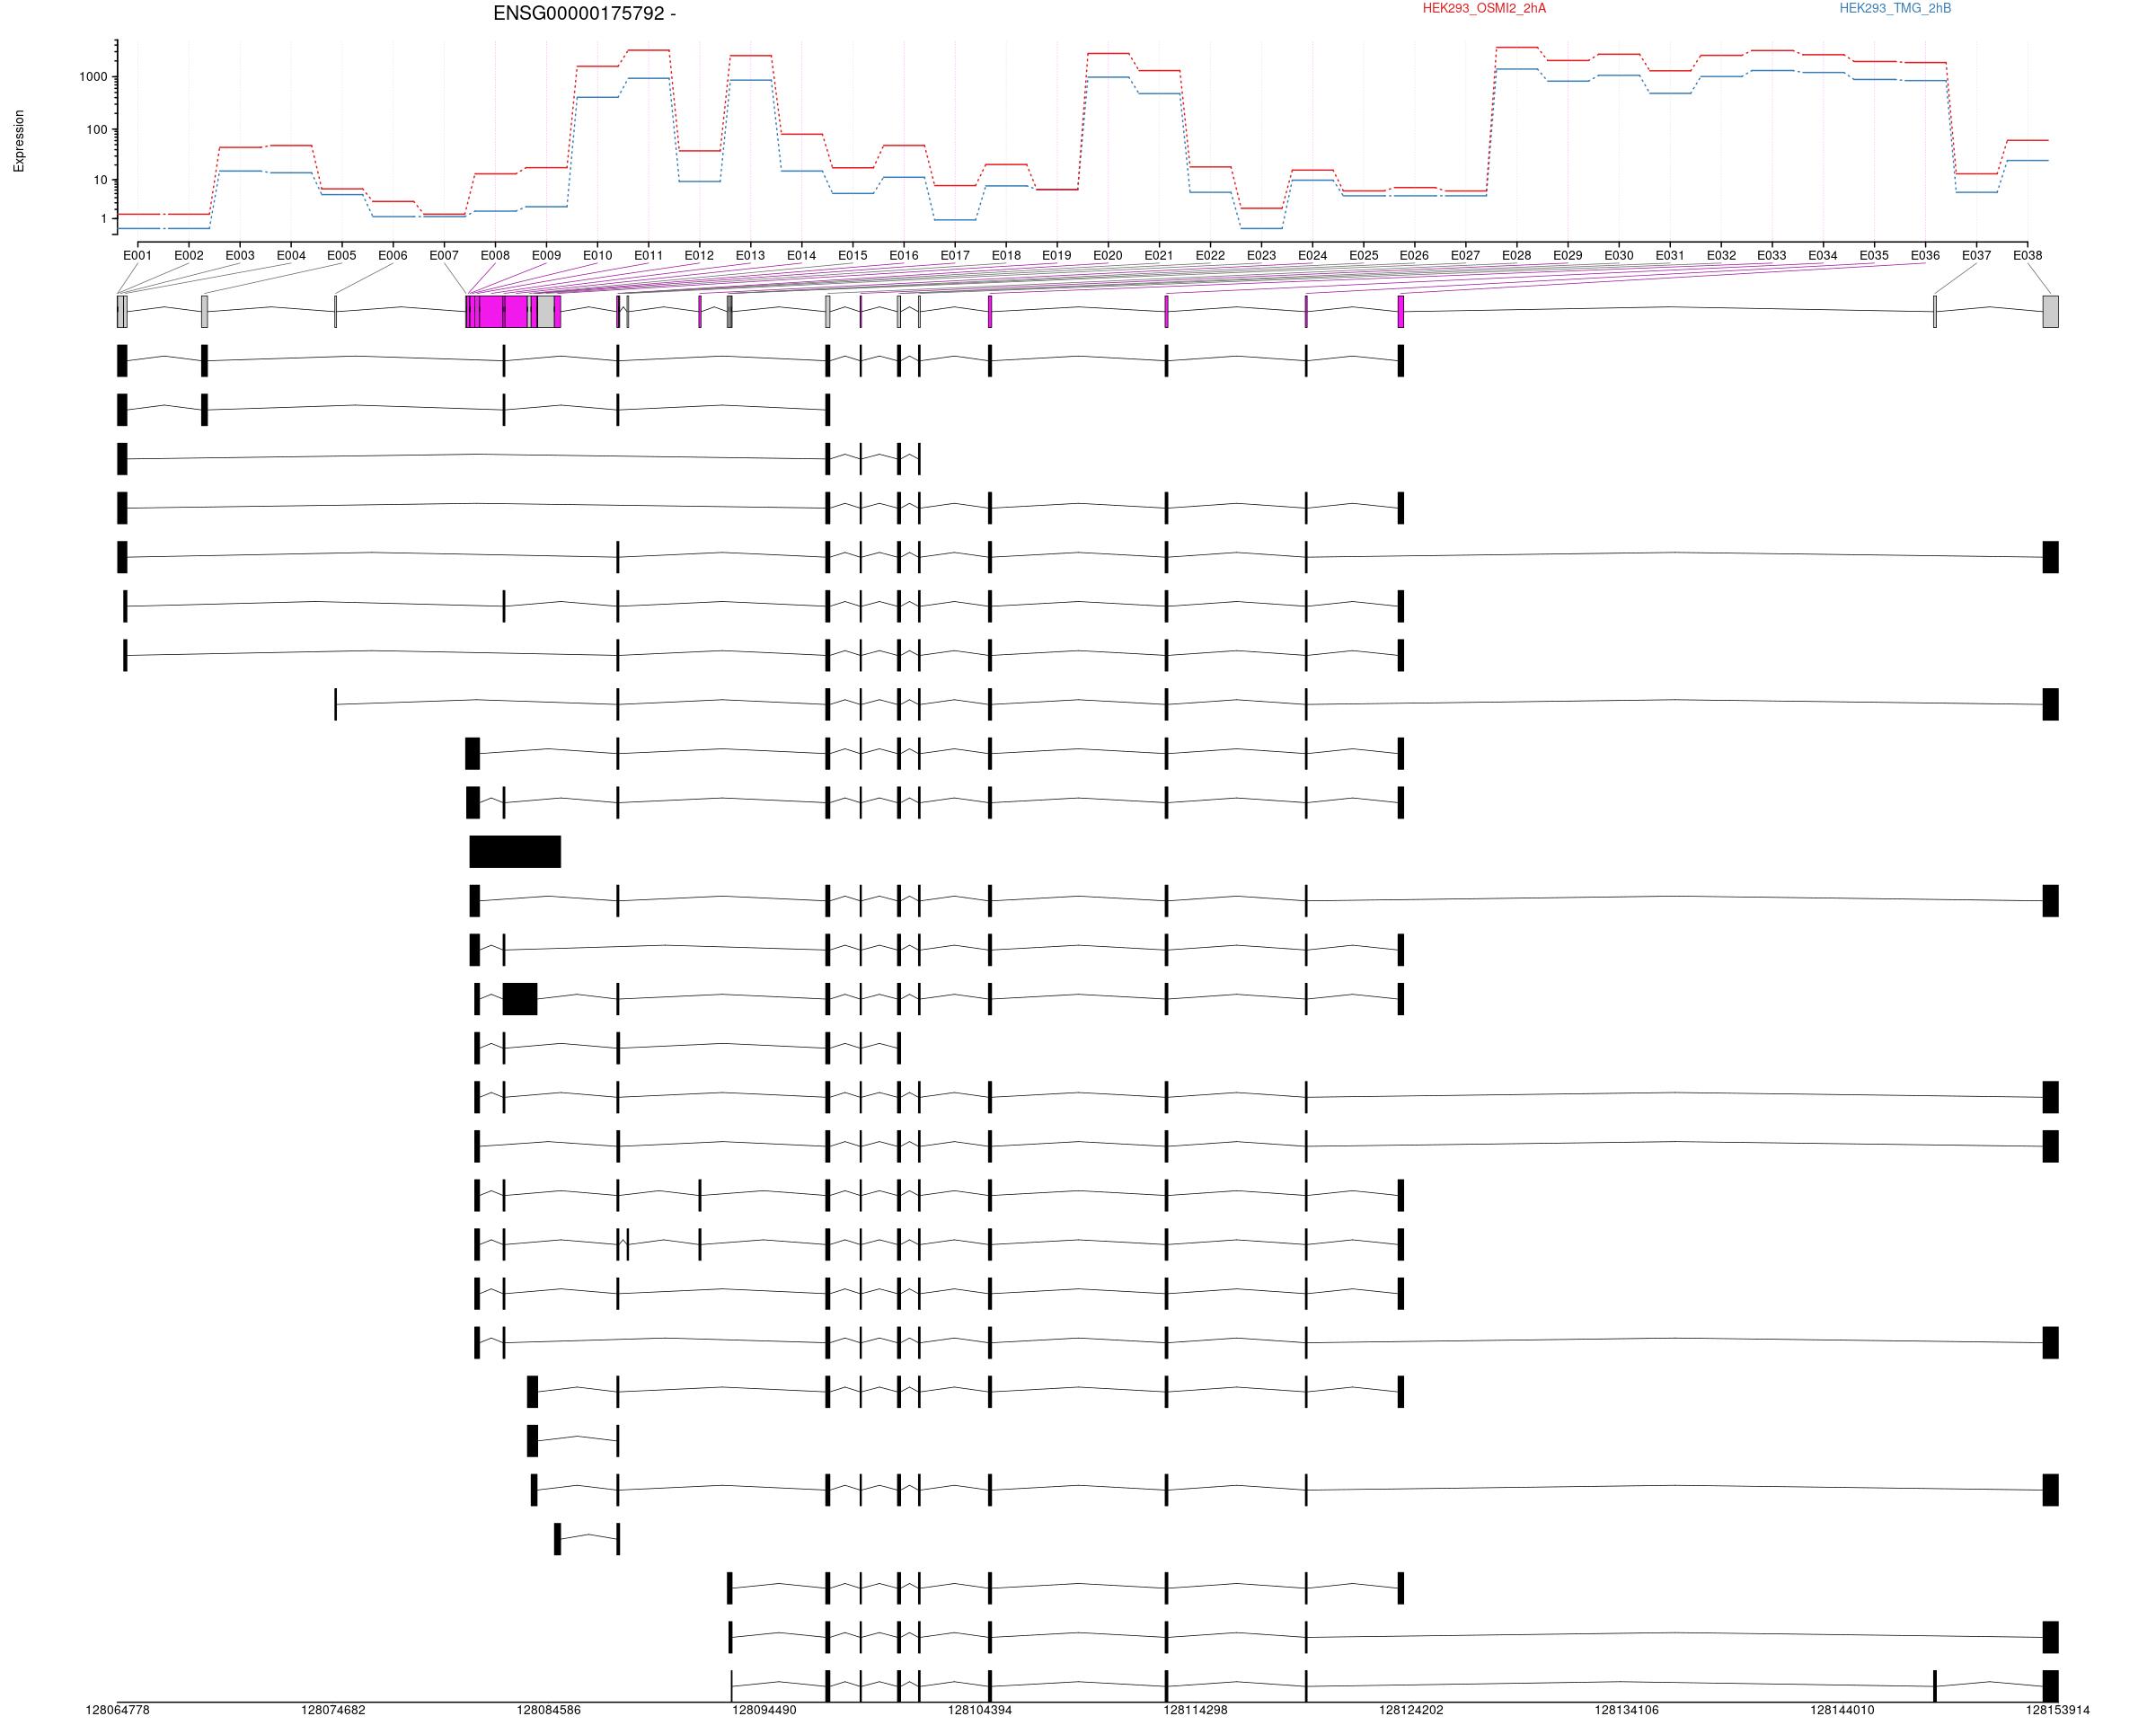Click exon label E029

(x=1568, y=256)
